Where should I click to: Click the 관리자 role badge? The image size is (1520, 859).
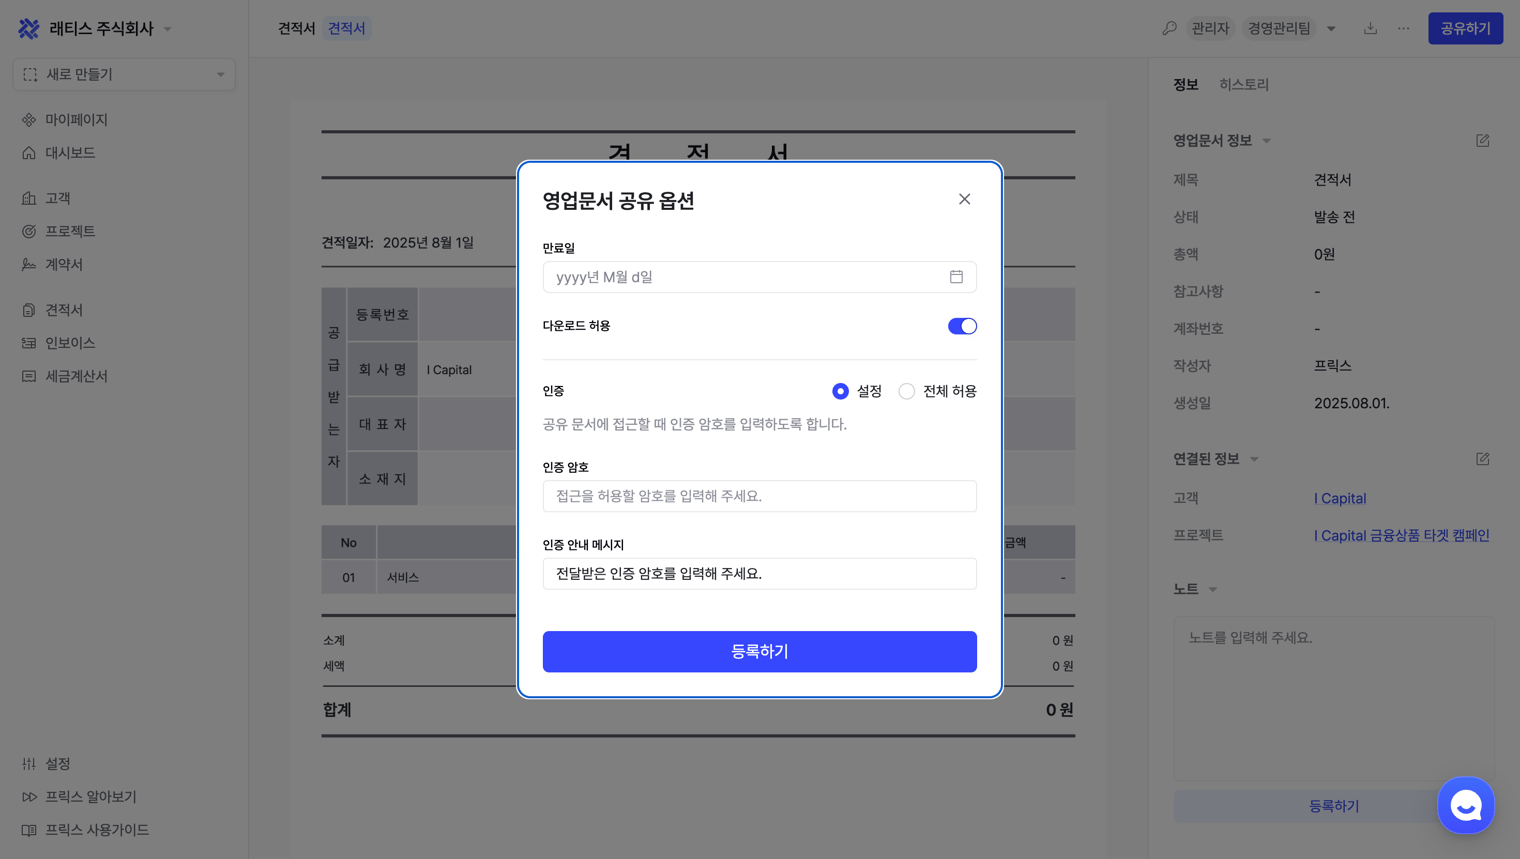(1210, 28)
